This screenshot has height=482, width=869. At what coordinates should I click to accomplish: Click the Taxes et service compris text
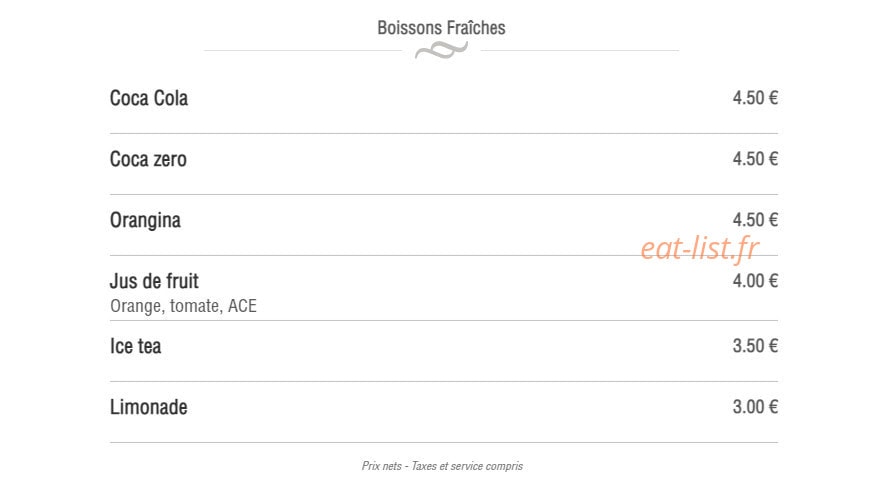(467, 466)
